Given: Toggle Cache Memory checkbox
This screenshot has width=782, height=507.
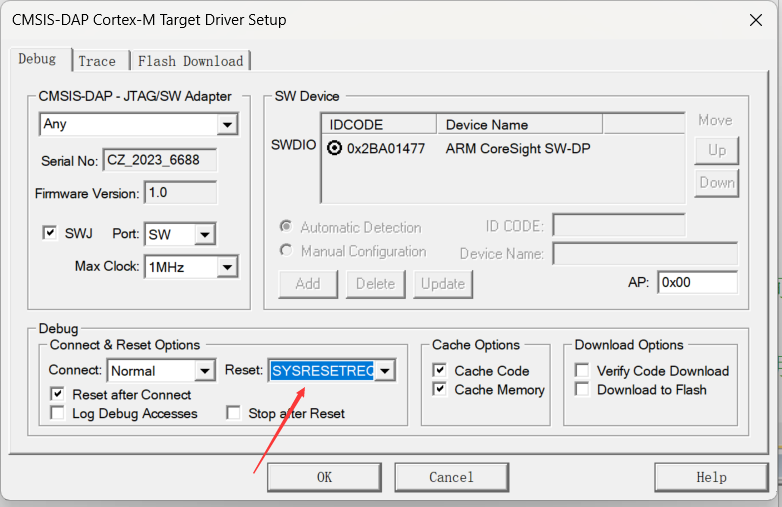Looking at the screenshot, I should point(439,389).
